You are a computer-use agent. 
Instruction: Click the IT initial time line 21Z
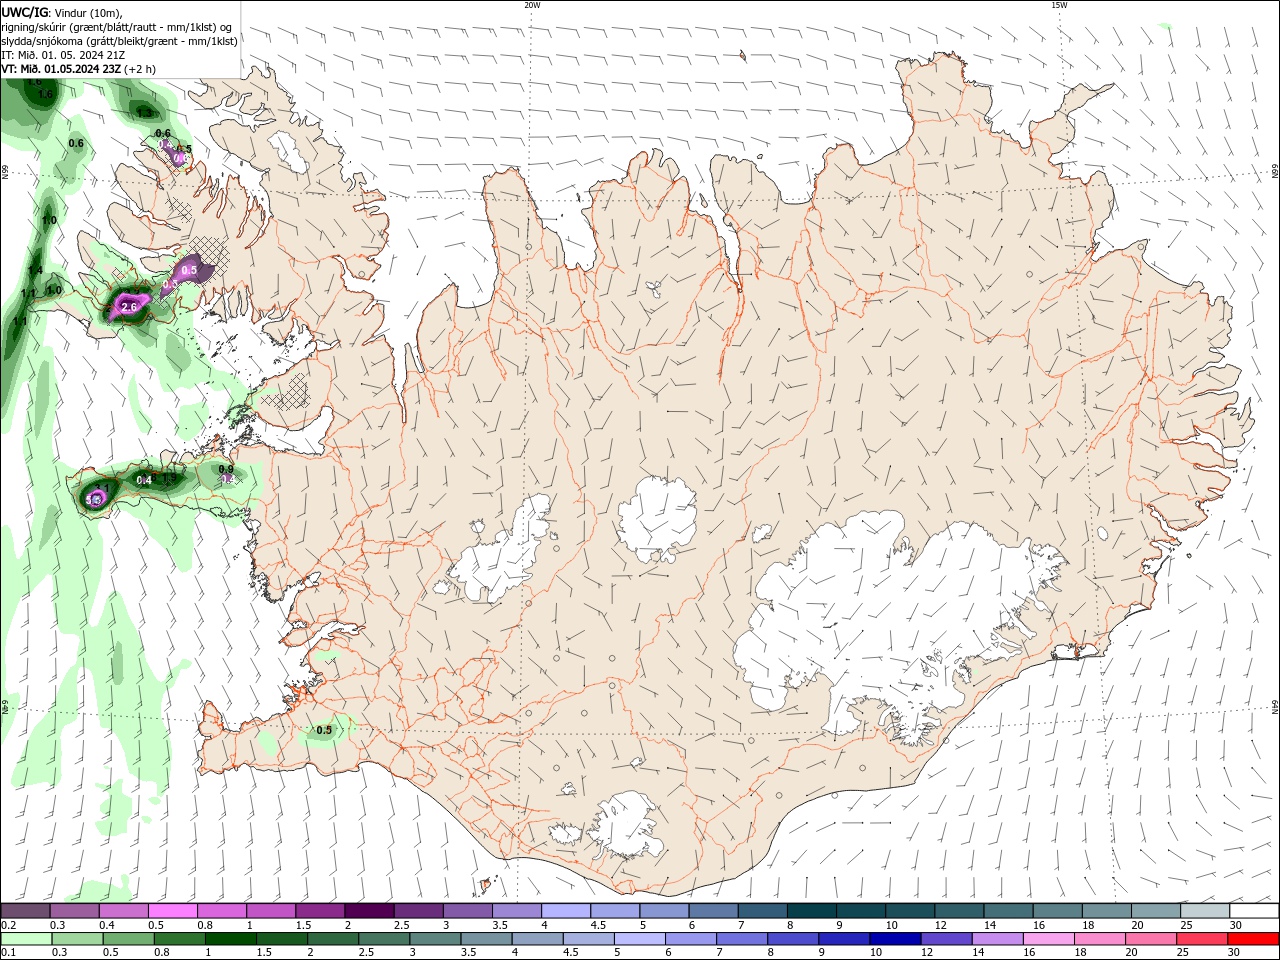point(63,55)
